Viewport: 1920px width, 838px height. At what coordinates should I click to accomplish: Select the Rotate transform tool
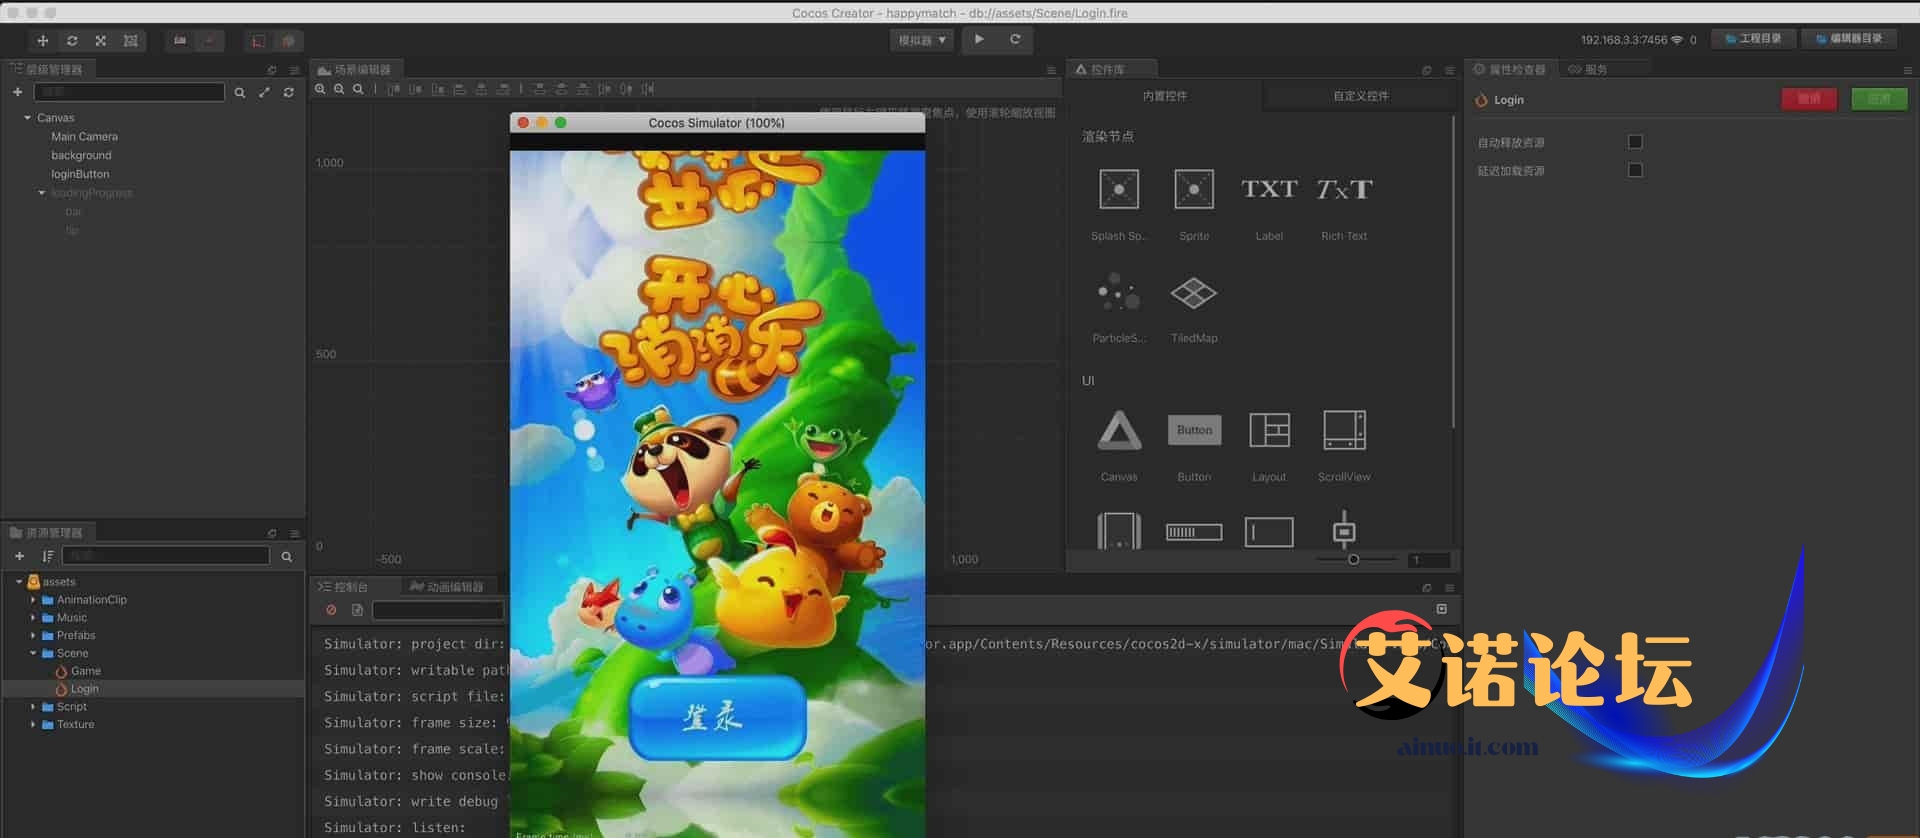tap(72, 41)
